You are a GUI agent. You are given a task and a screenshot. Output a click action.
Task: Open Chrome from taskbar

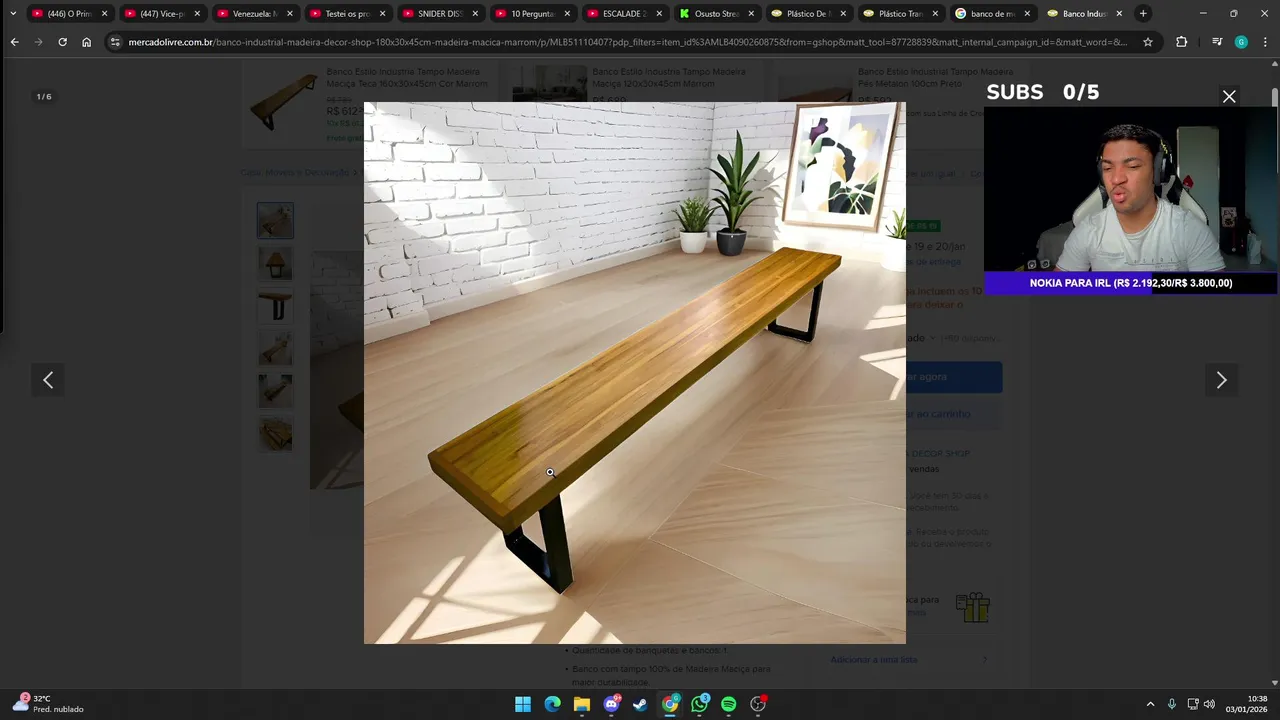670,704
